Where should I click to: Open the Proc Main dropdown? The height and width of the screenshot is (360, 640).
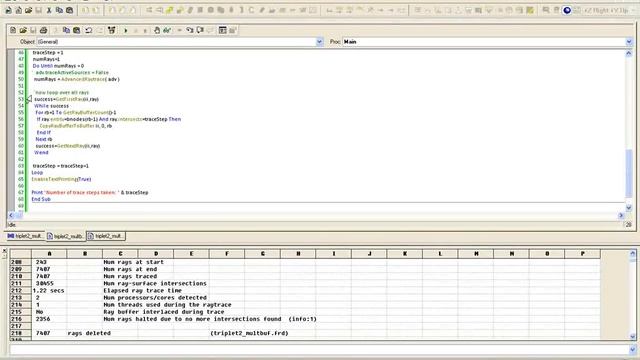click(629, 42)
